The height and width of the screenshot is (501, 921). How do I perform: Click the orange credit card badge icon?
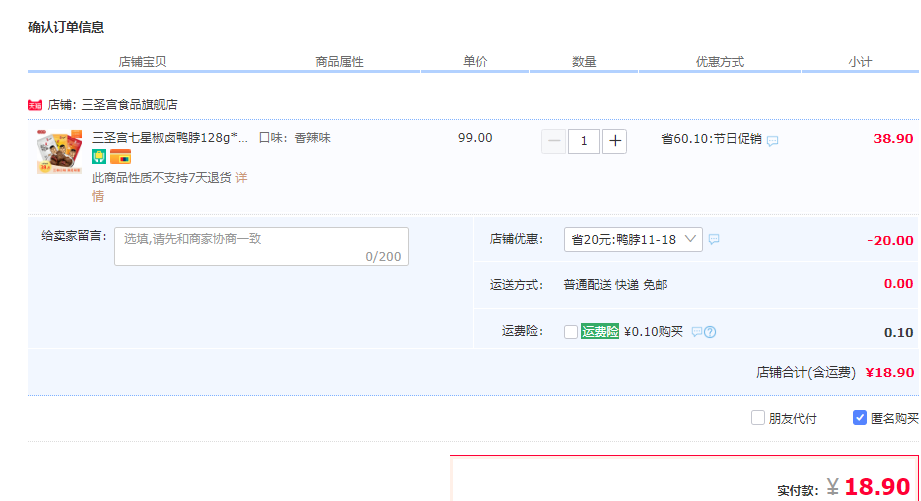click(x=120, y=157)
